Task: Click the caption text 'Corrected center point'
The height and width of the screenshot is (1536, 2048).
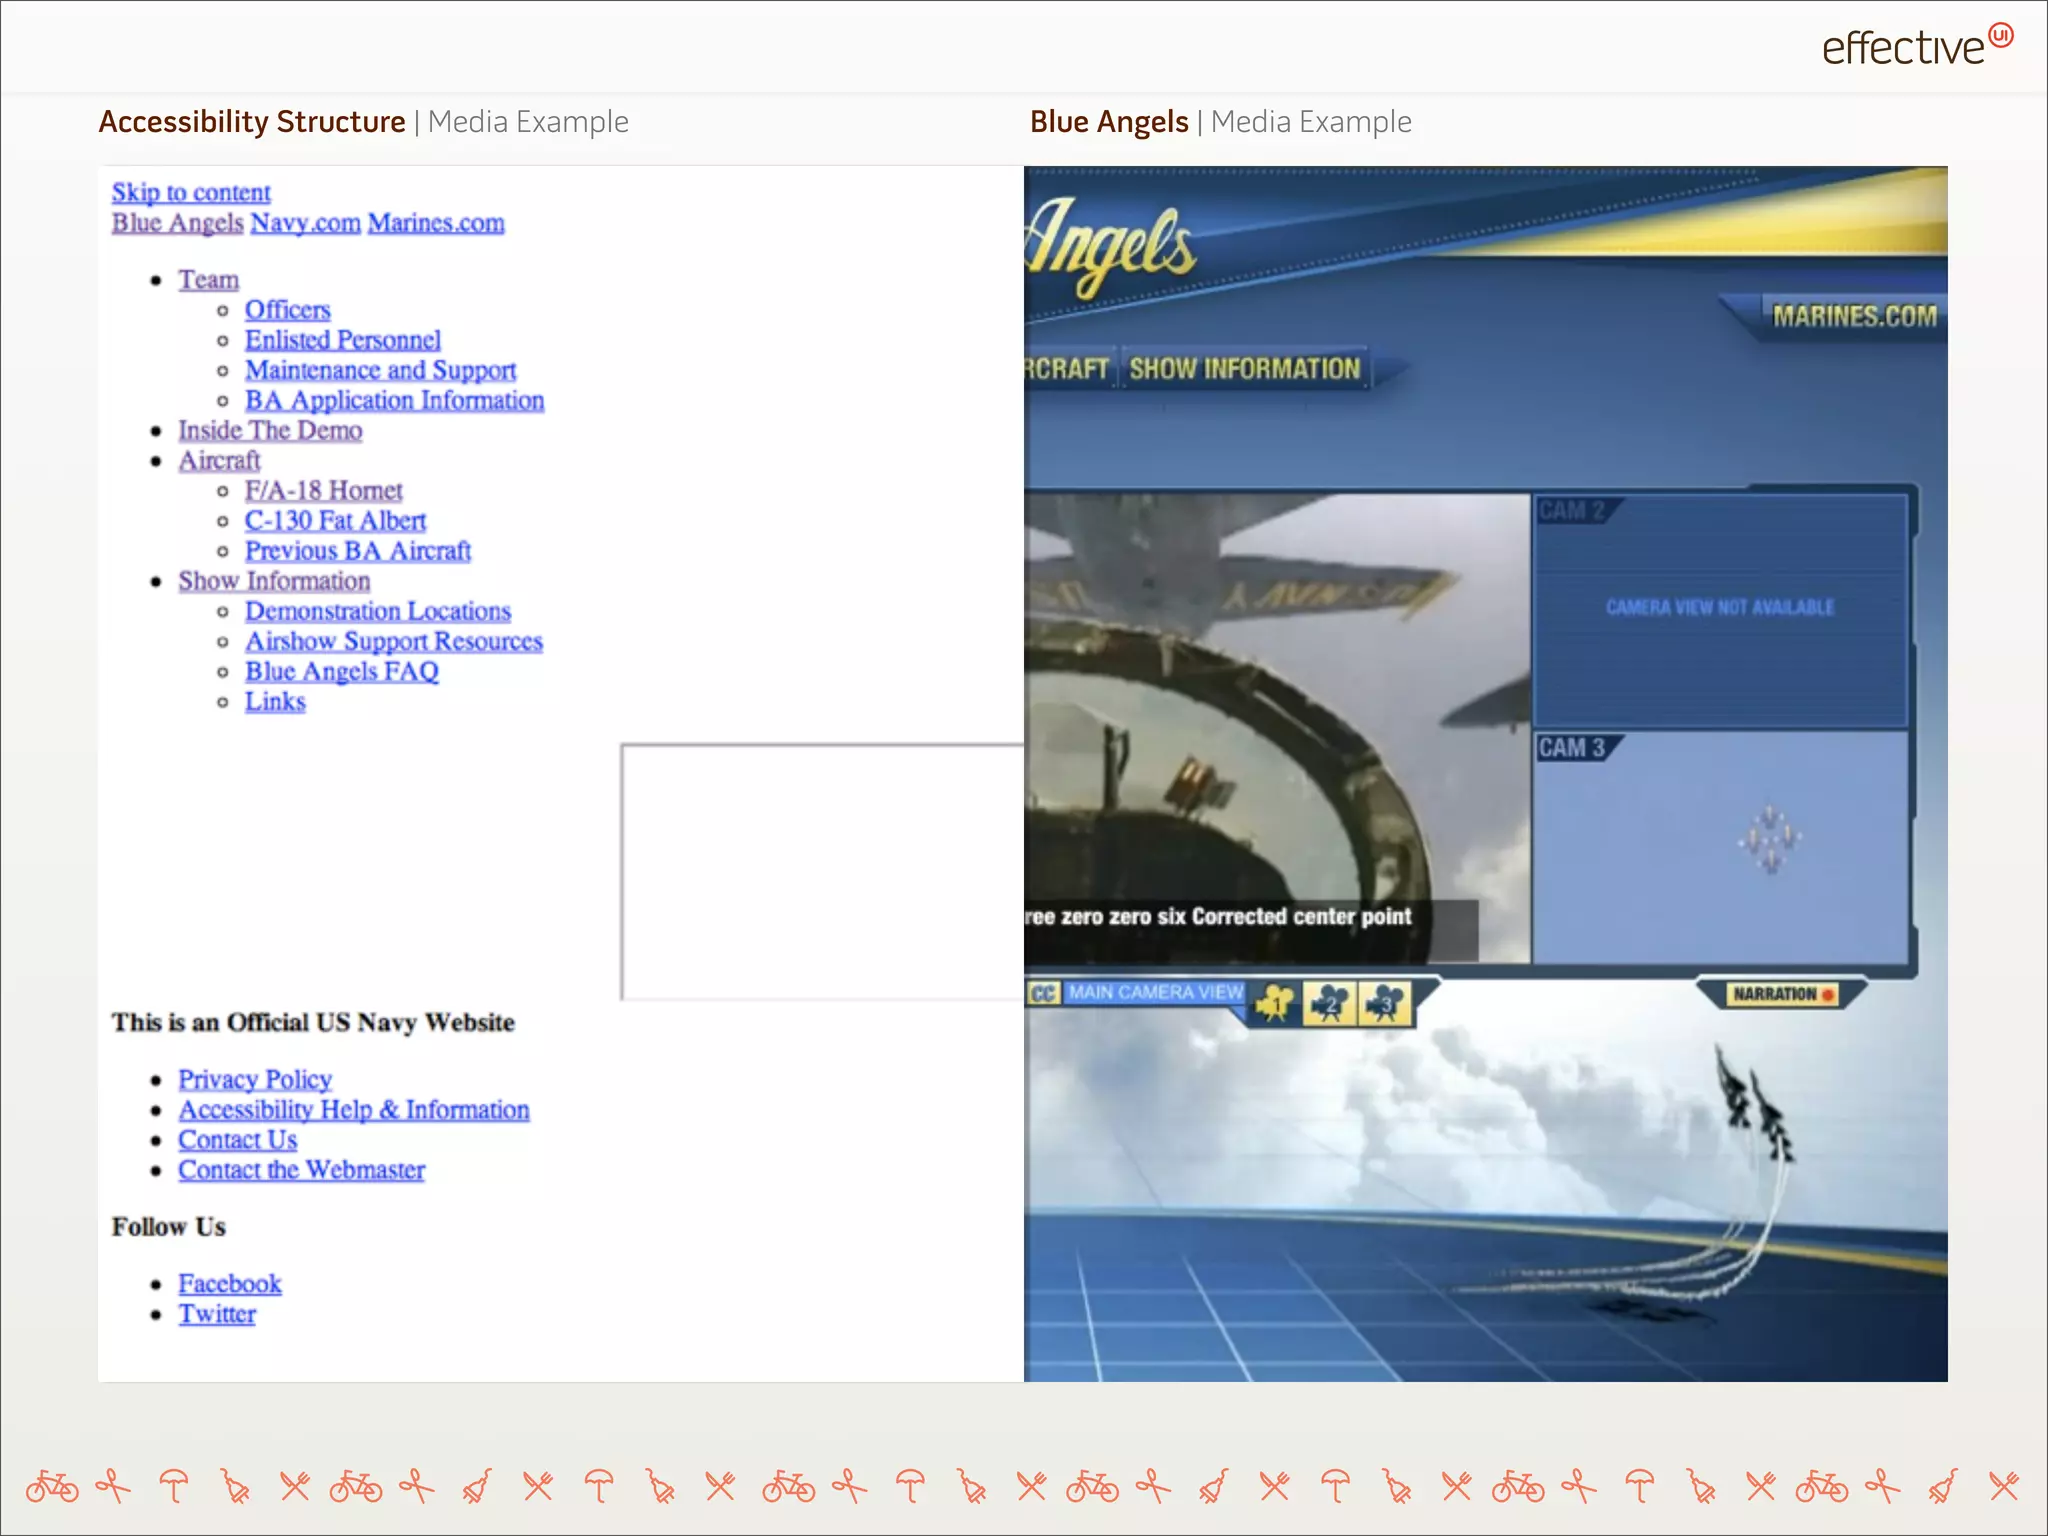Action: coord(1302,917)
